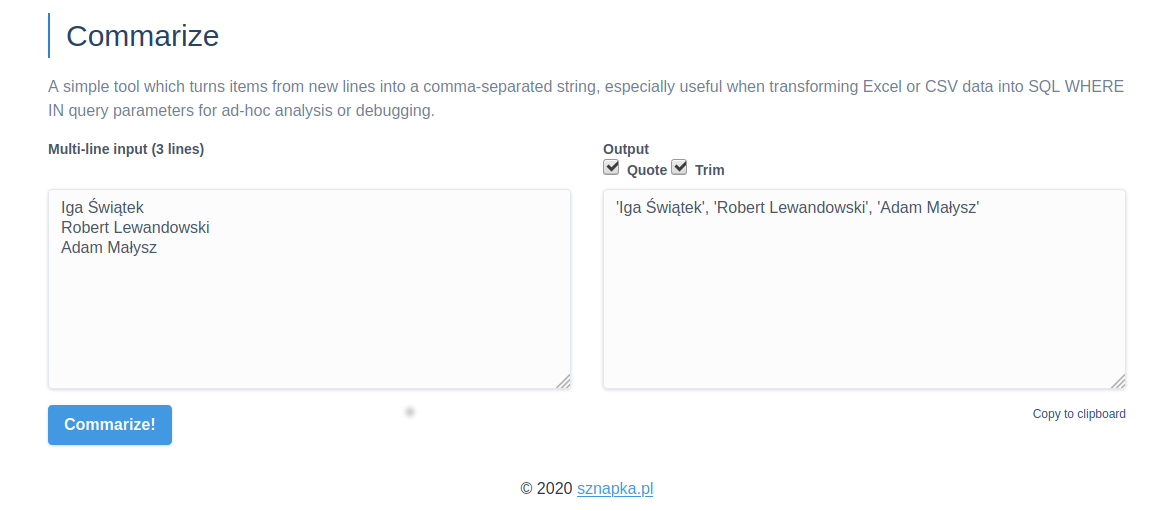Click the Copy to clipboard link
The height and width of the screenshot is (511, 1174).
pos(1079,414)
